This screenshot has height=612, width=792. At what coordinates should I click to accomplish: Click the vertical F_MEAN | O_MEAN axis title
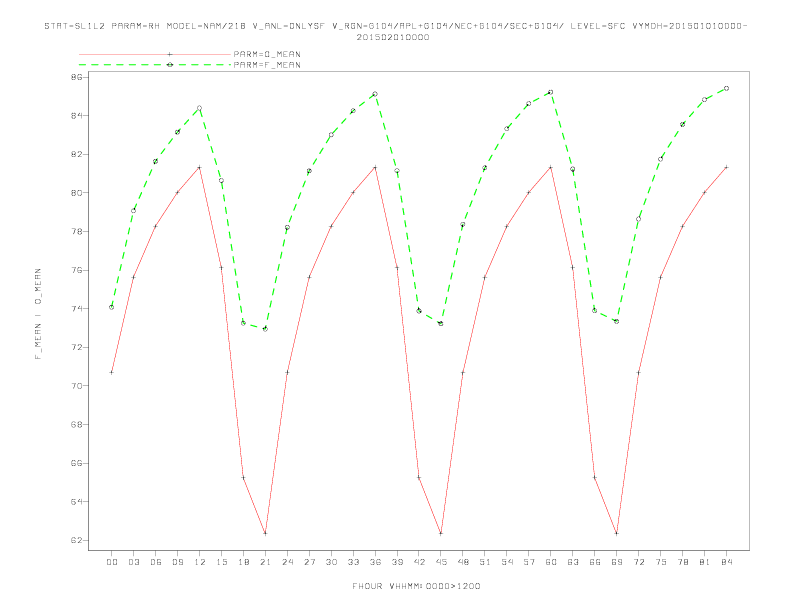click(x=38, y=314)
